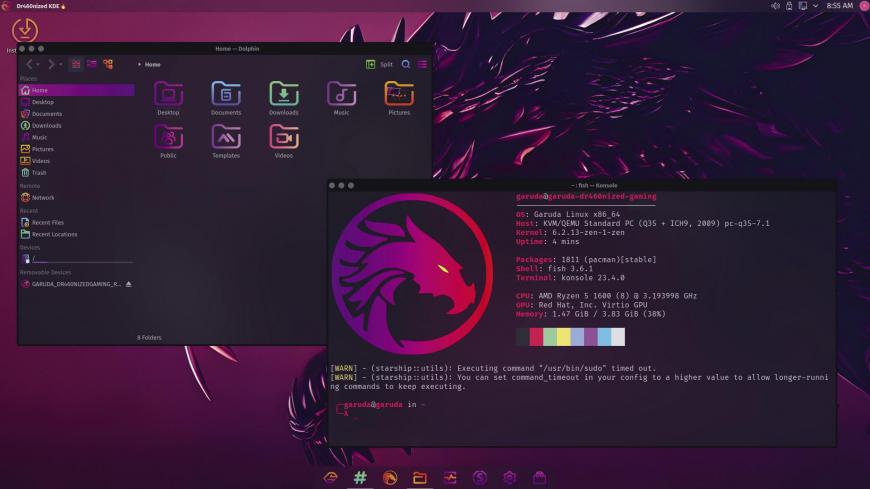Switch Dolphin to details tree view
This screenshot has width=870, height=489.
coord(108,64)
